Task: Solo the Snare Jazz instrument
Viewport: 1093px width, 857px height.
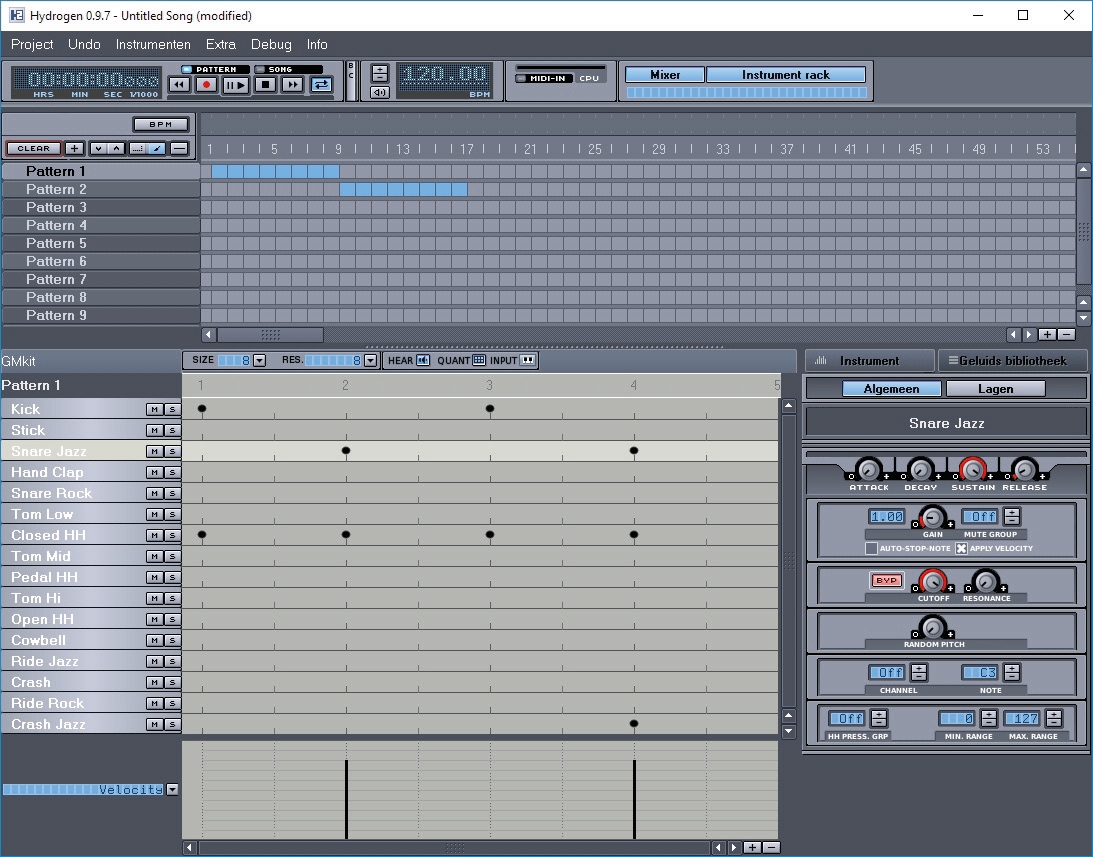Action: pyautogui.click(x=171, y=451)
